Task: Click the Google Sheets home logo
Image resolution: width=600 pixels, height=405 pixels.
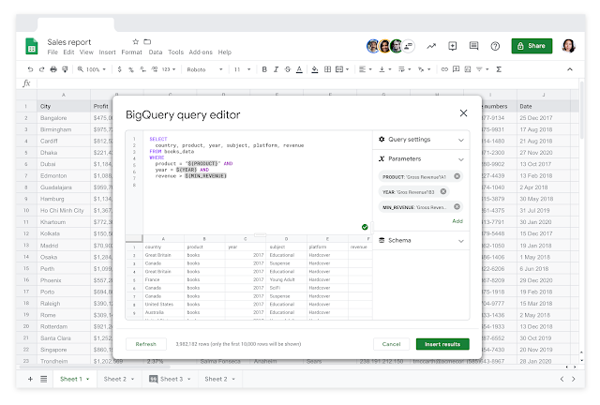Action: click(x=31, y=46)
